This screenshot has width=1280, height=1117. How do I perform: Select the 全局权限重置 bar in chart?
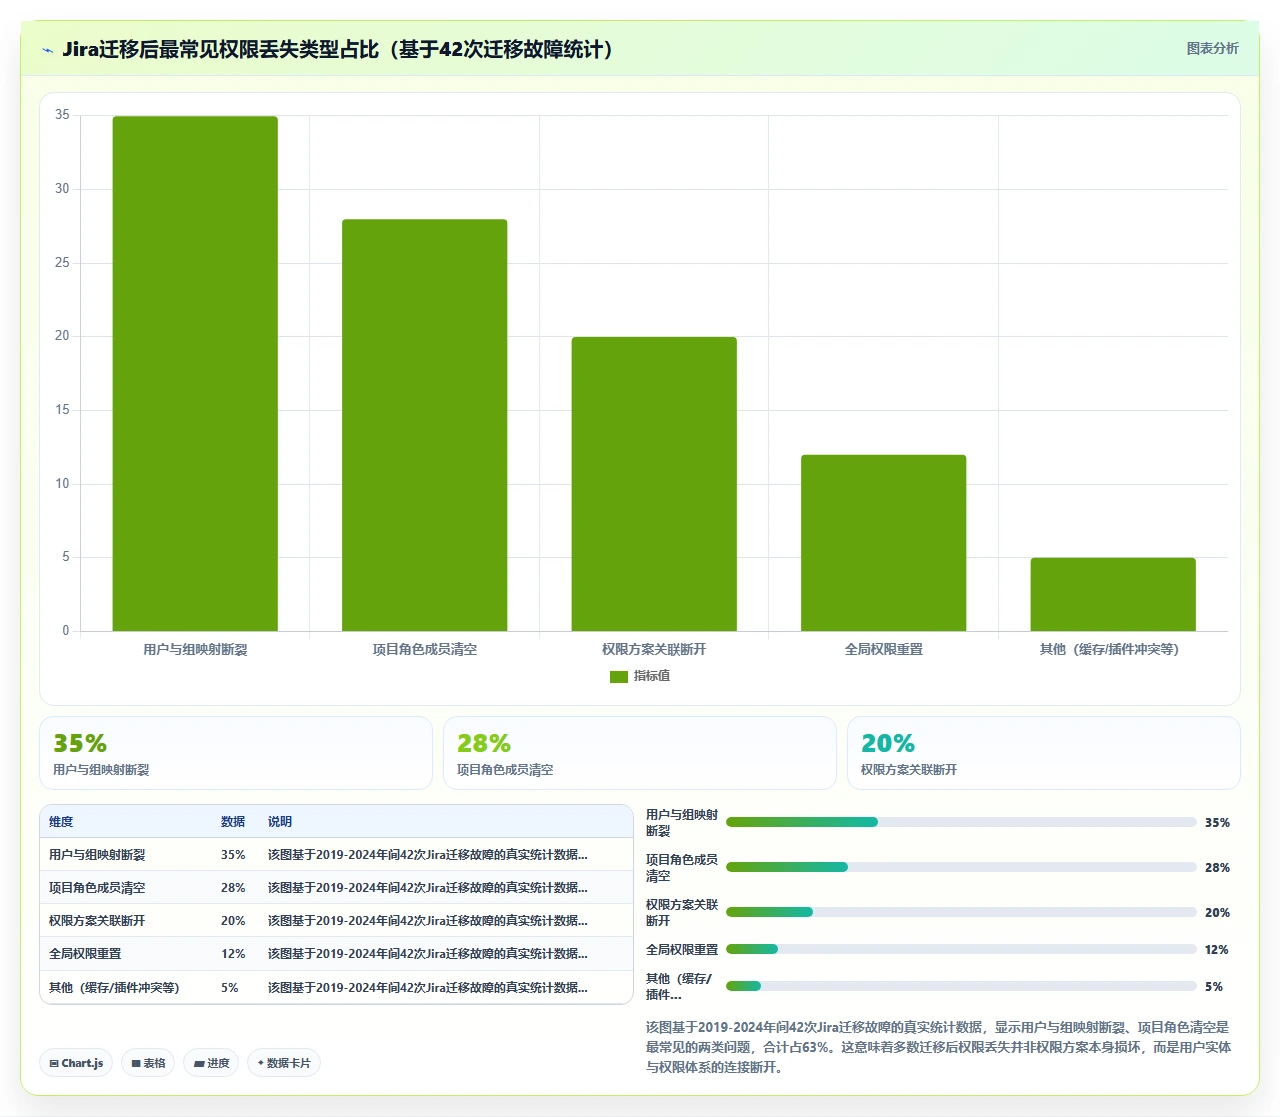point(883,543)
